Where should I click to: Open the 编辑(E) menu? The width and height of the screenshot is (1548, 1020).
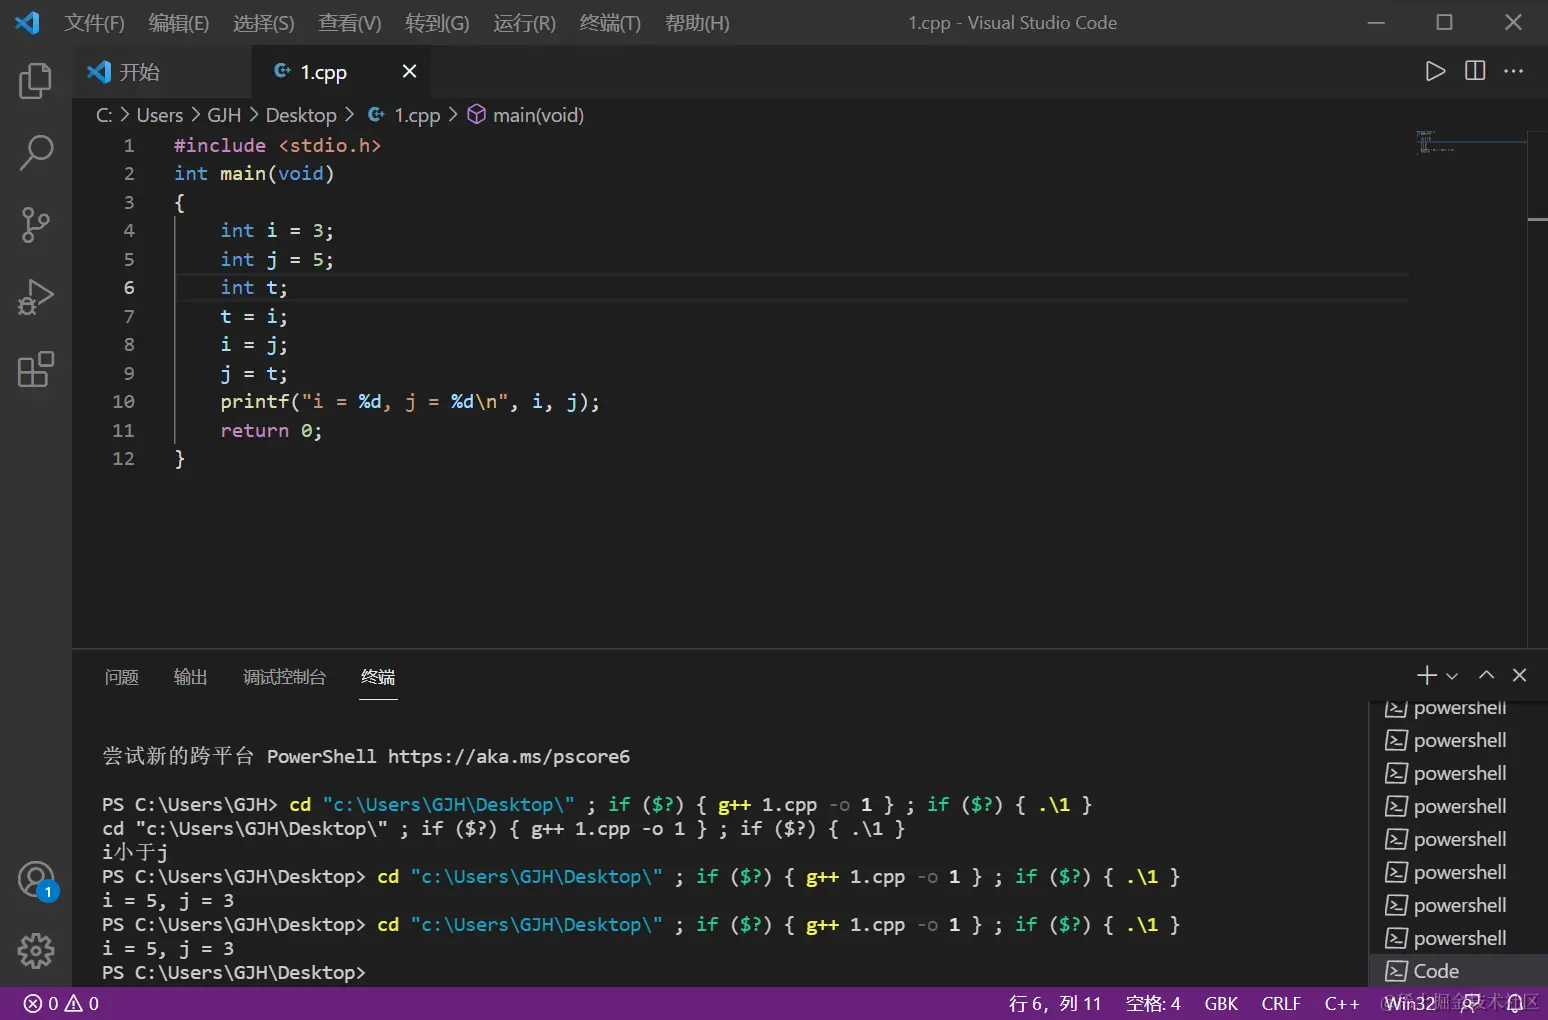[x=179, y=23]
